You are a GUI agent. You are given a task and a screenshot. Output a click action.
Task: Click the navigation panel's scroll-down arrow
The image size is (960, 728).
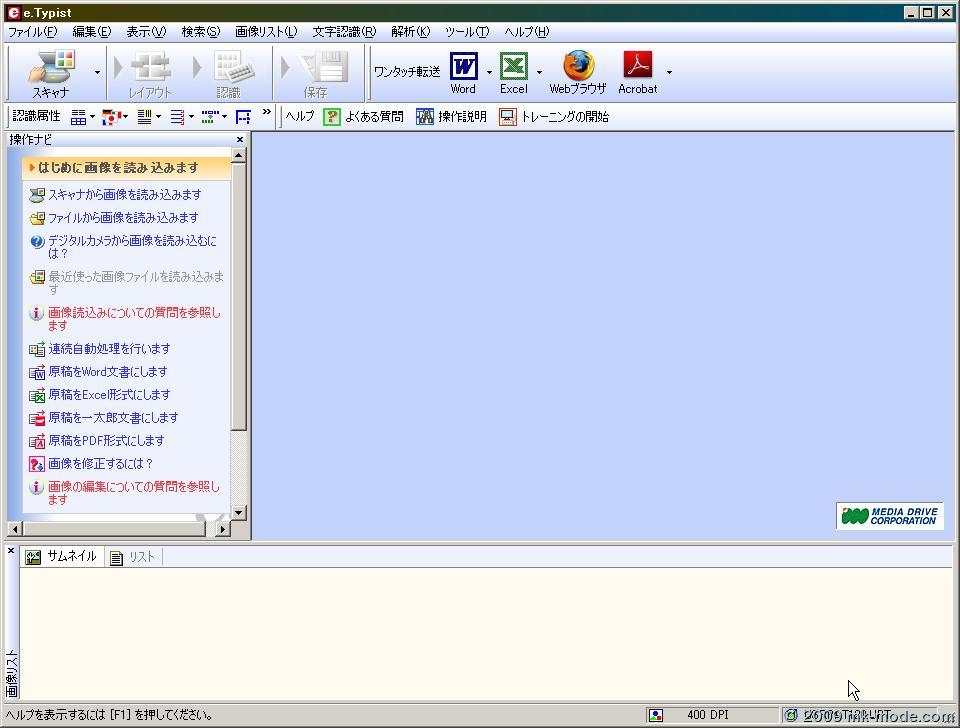point(238,513)
